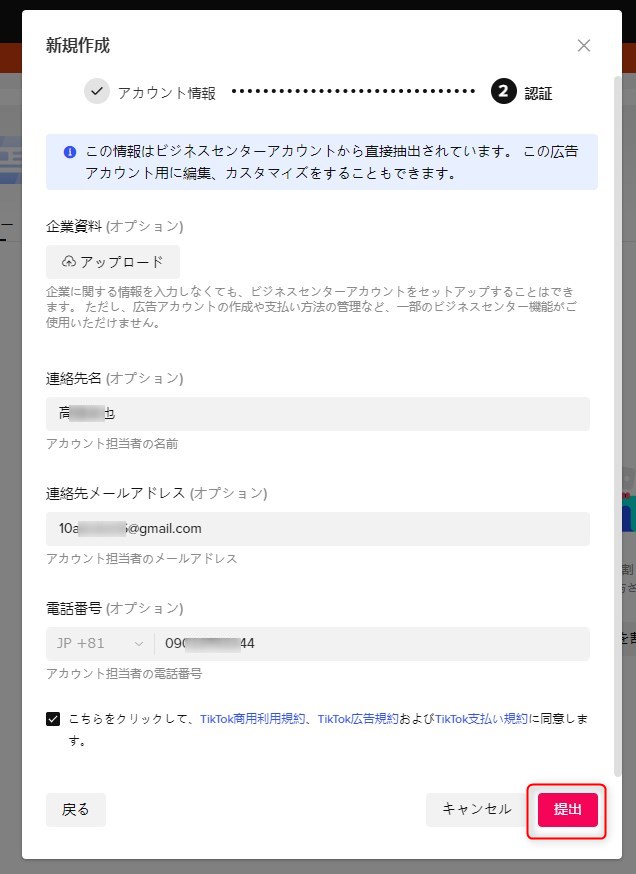The image size is (636, 874).
Task: Open the JP +81 country code dropdown
Action: pos(98,644)
